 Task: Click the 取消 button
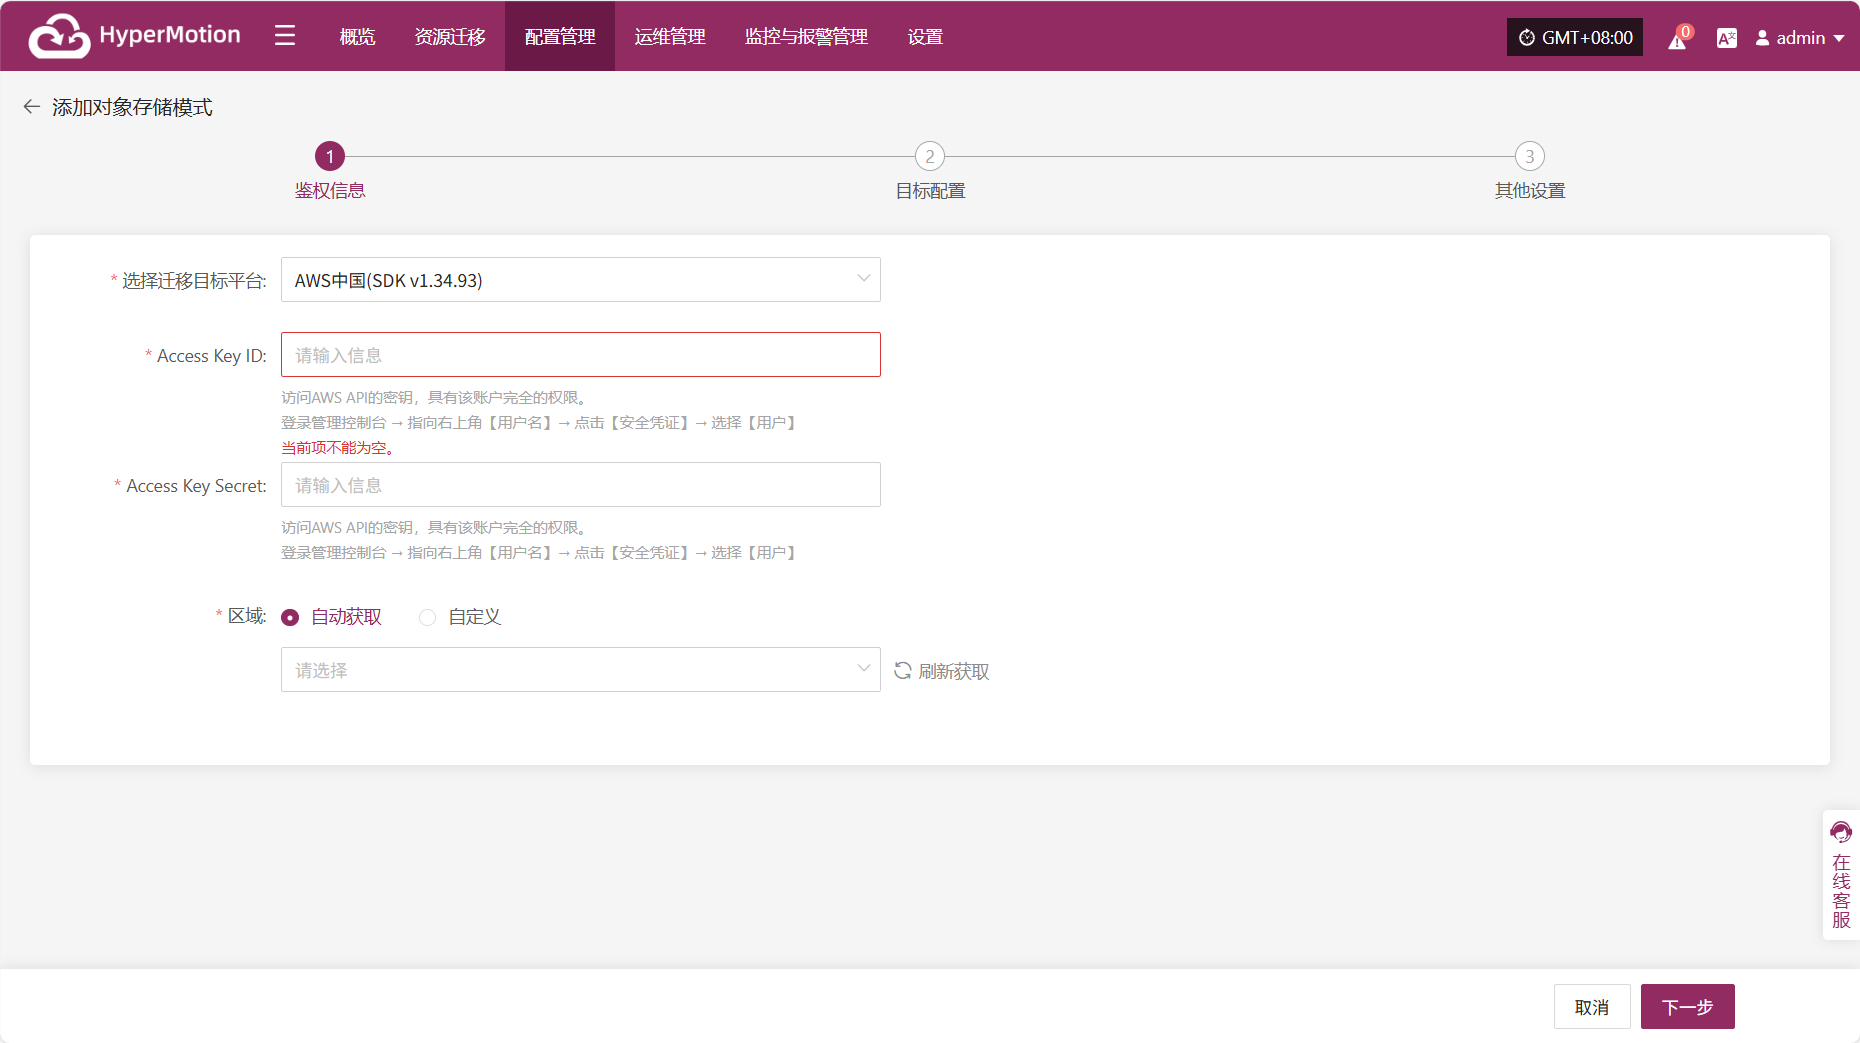(x=1592, y=1007)
